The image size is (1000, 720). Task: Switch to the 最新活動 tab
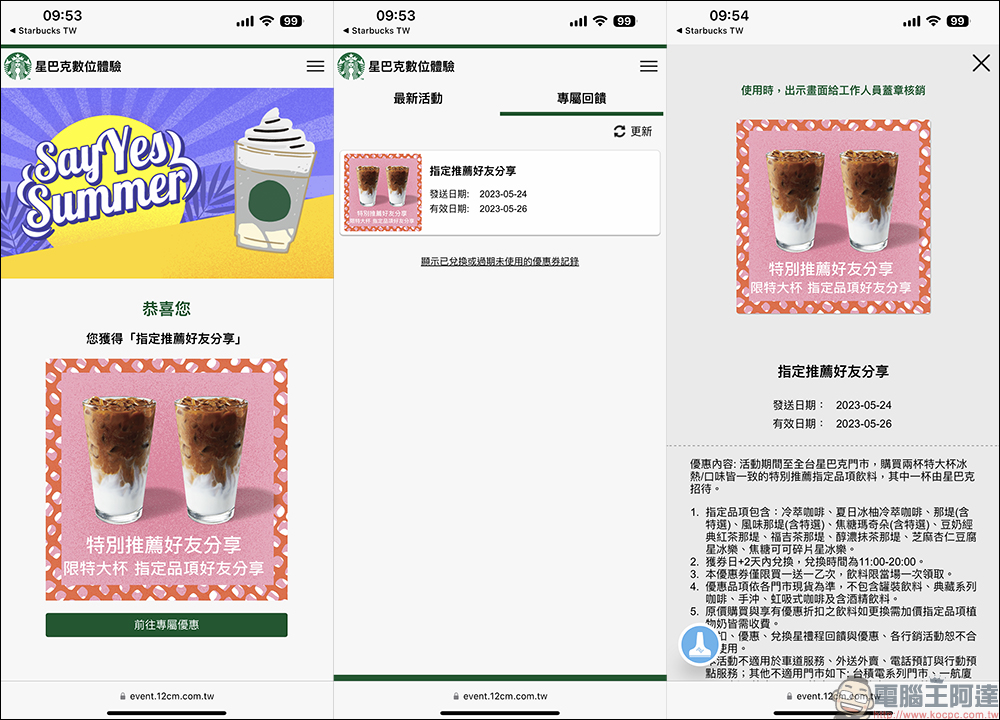[x=418, y=99]
